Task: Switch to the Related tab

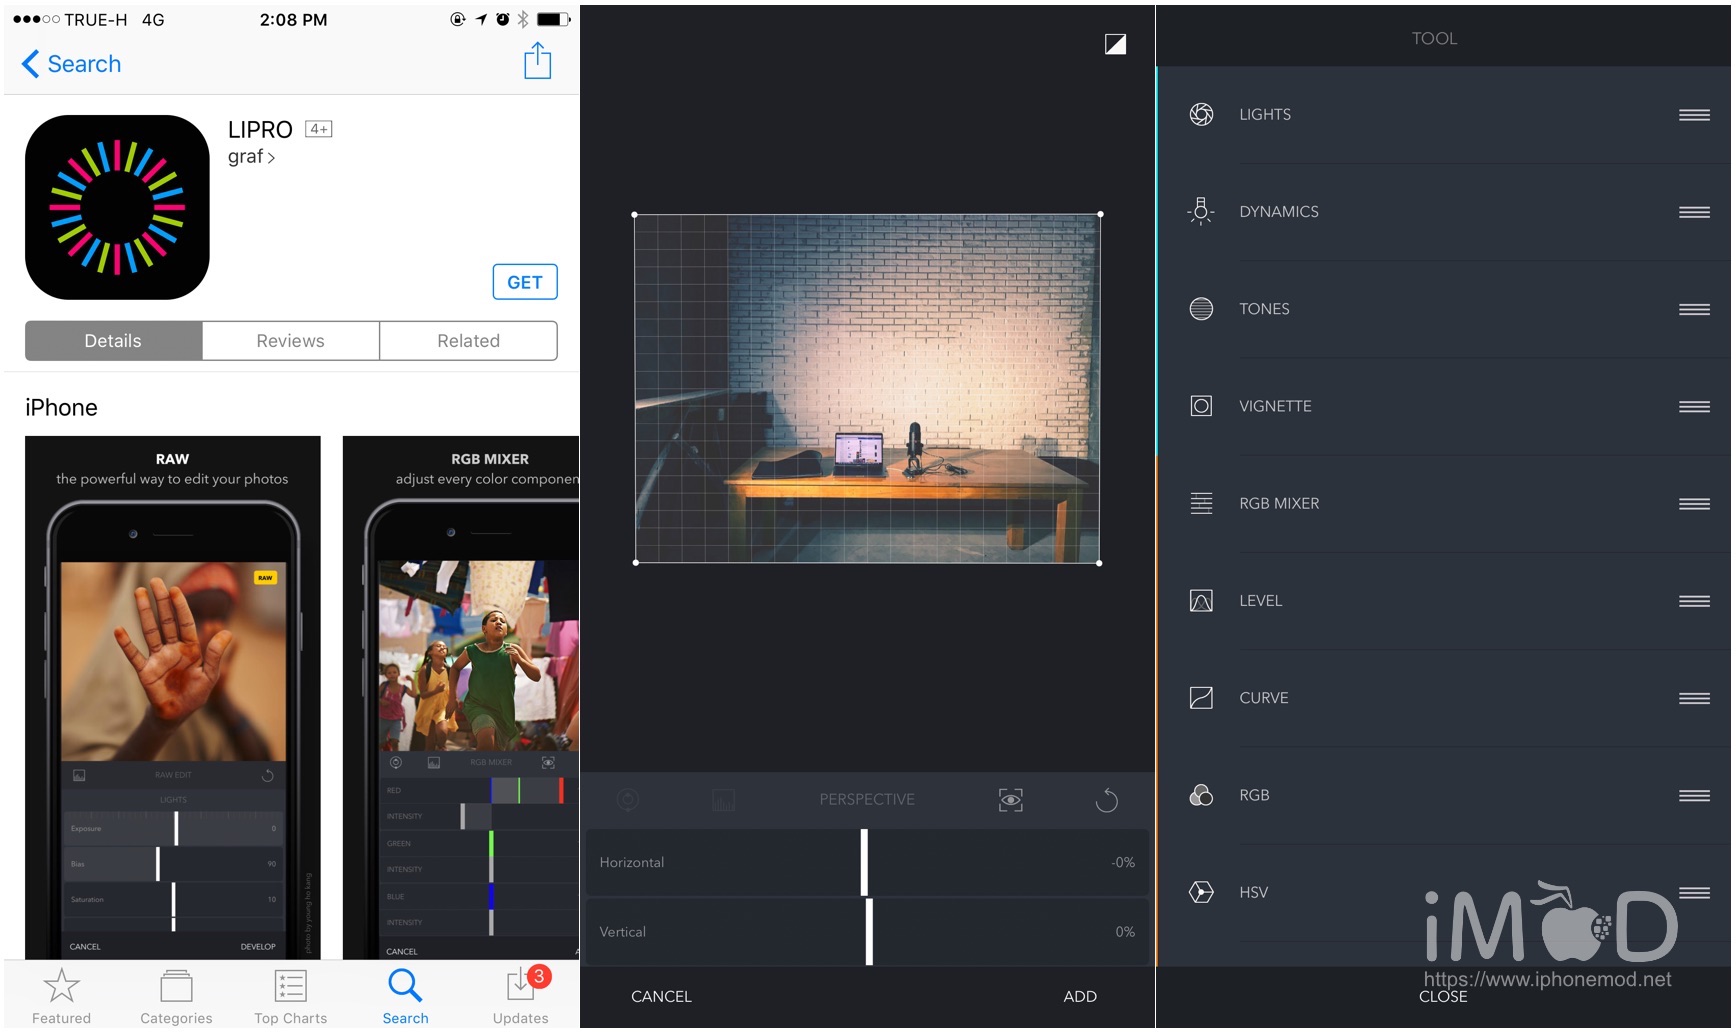Action: [468, 341]
